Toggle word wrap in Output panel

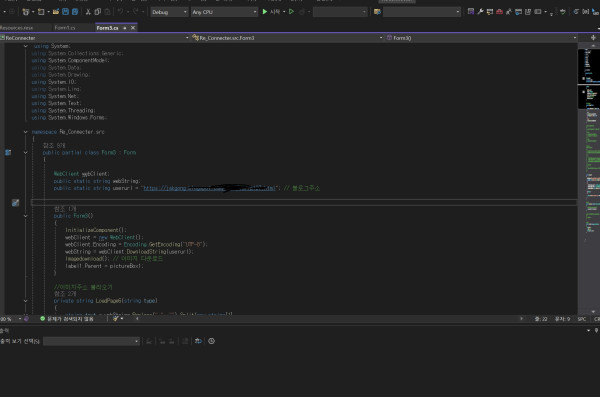click(x=198, y=341)
